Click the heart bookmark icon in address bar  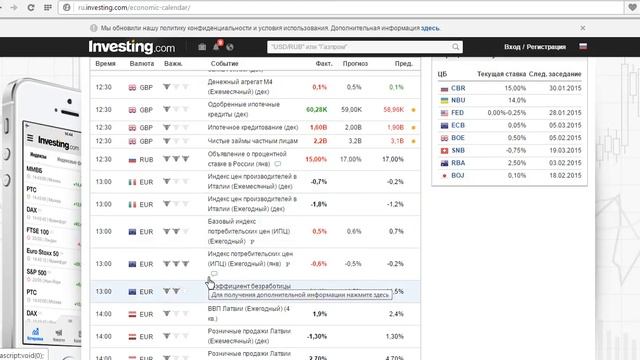point(632,7)
